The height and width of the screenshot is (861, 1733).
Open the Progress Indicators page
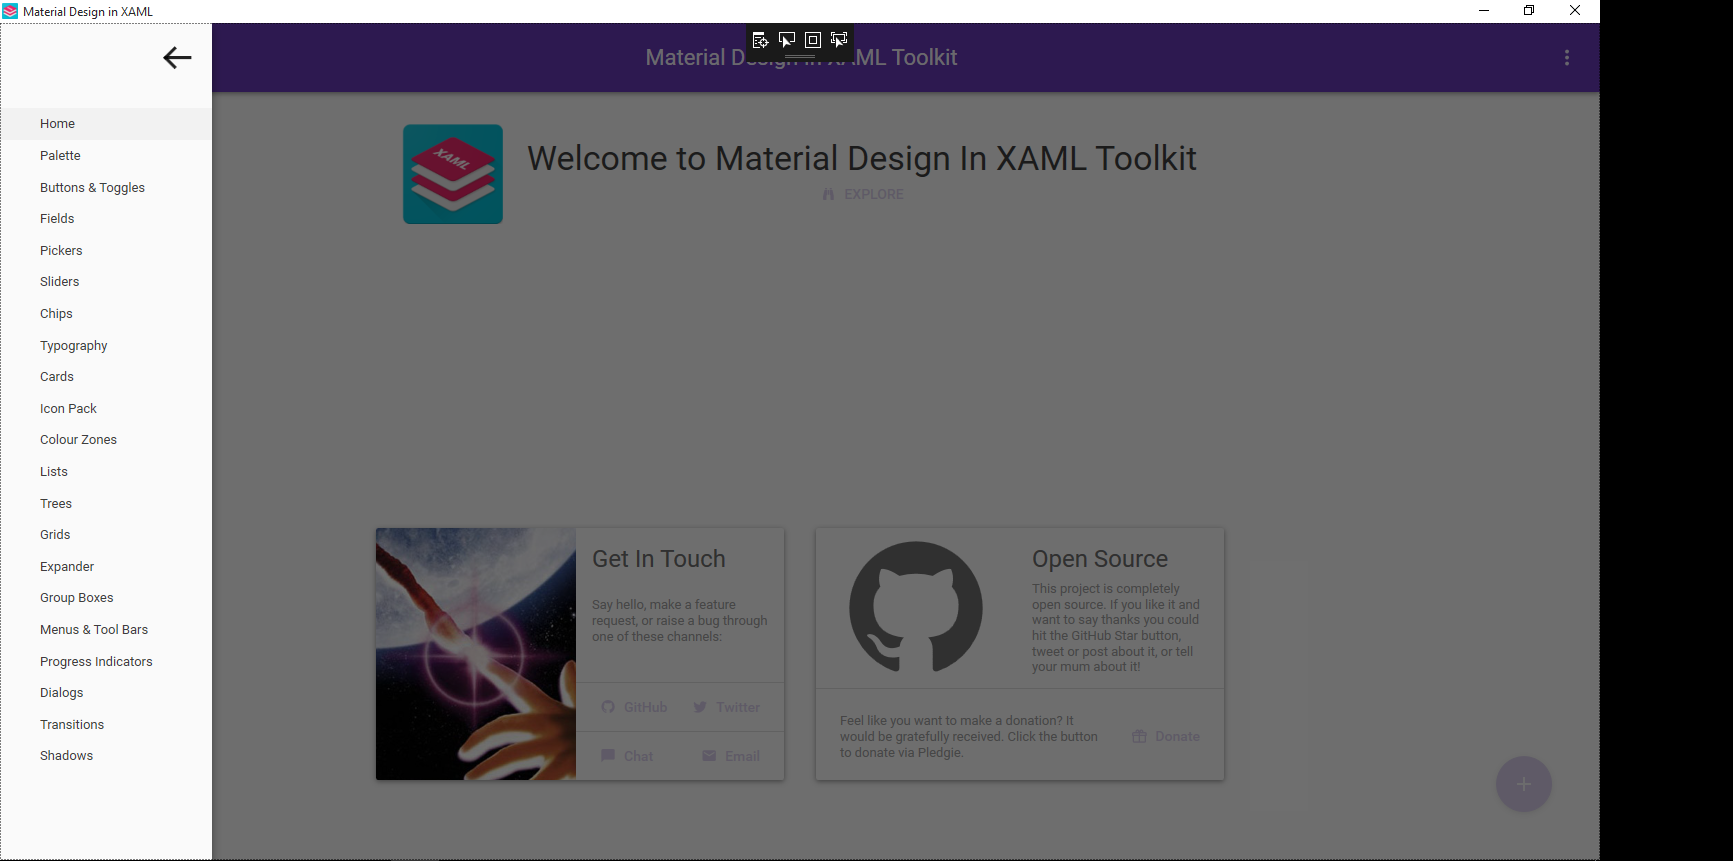[106, 661]
